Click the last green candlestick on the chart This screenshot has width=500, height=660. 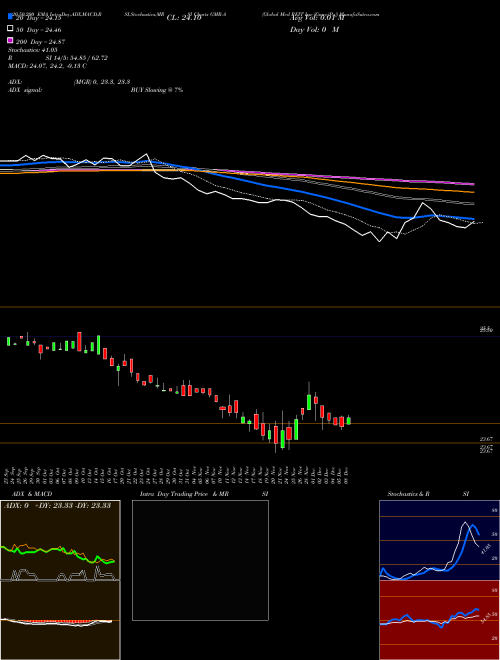pos(348,420)
